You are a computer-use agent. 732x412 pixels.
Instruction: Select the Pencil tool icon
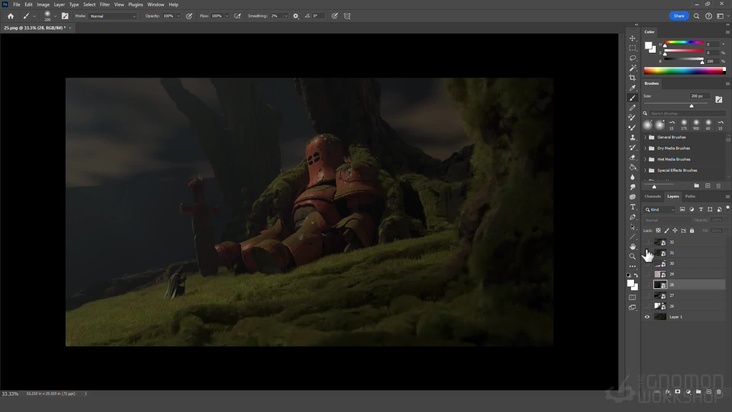click(x=633, y=108)
